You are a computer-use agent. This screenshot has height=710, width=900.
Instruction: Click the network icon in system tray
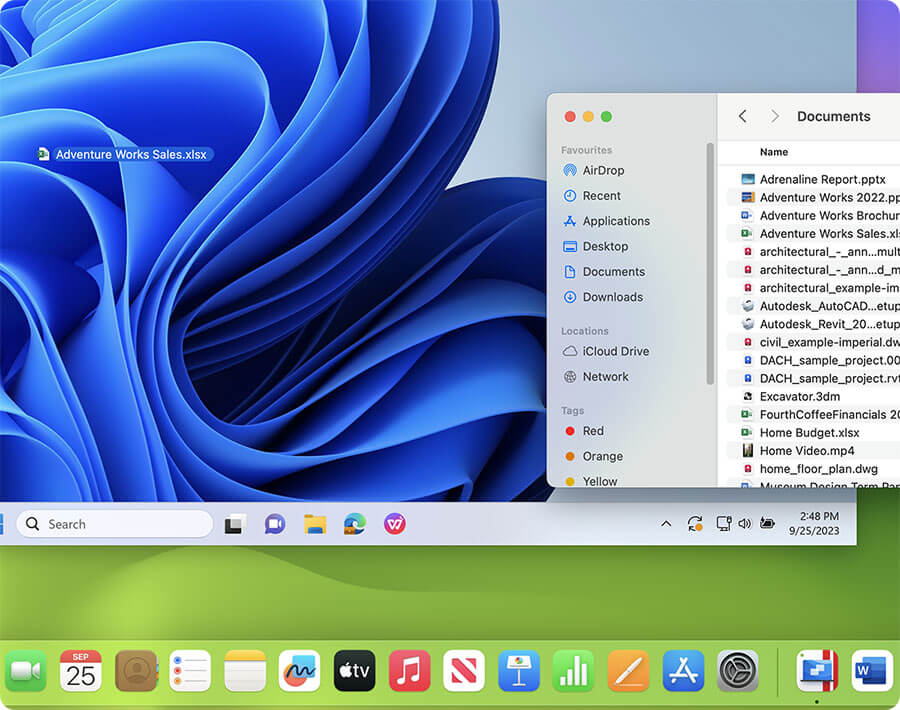pyautogui.click(x=723, y=524)
